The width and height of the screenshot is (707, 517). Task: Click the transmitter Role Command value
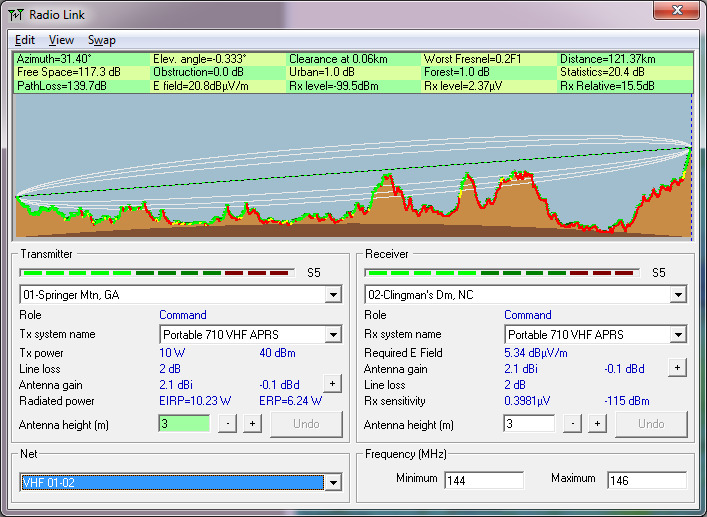pyautogui.click(x=183, y=315)
